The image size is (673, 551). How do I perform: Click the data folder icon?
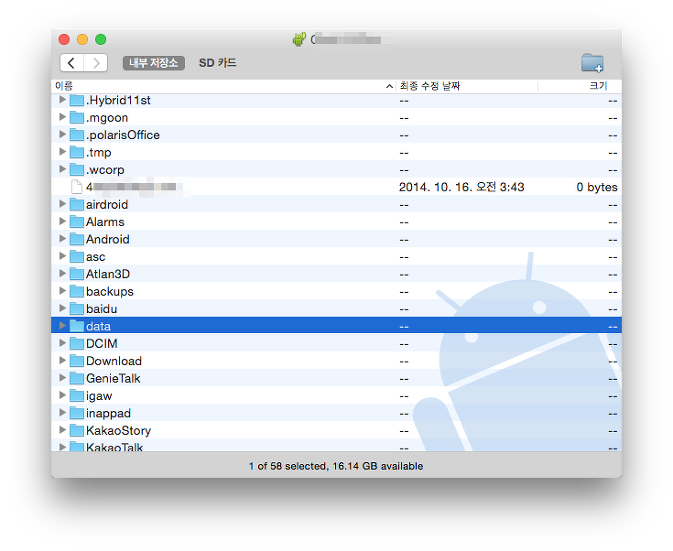point(77,326)
